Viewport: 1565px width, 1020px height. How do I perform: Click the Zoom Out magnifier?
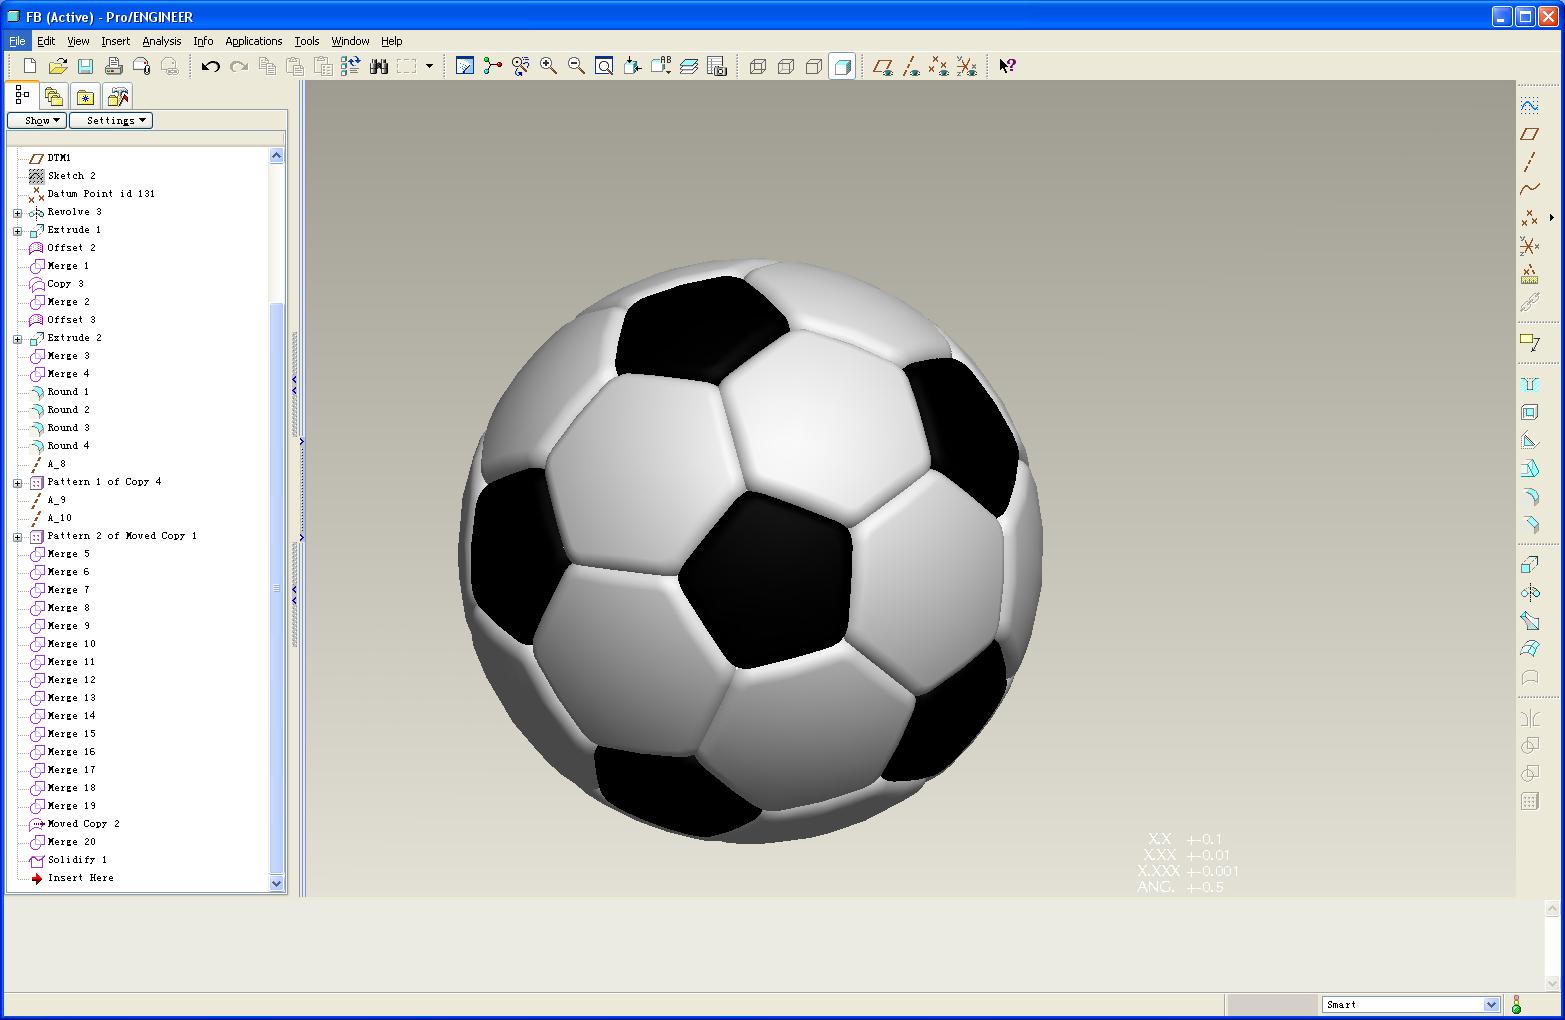tap(577, 66)
